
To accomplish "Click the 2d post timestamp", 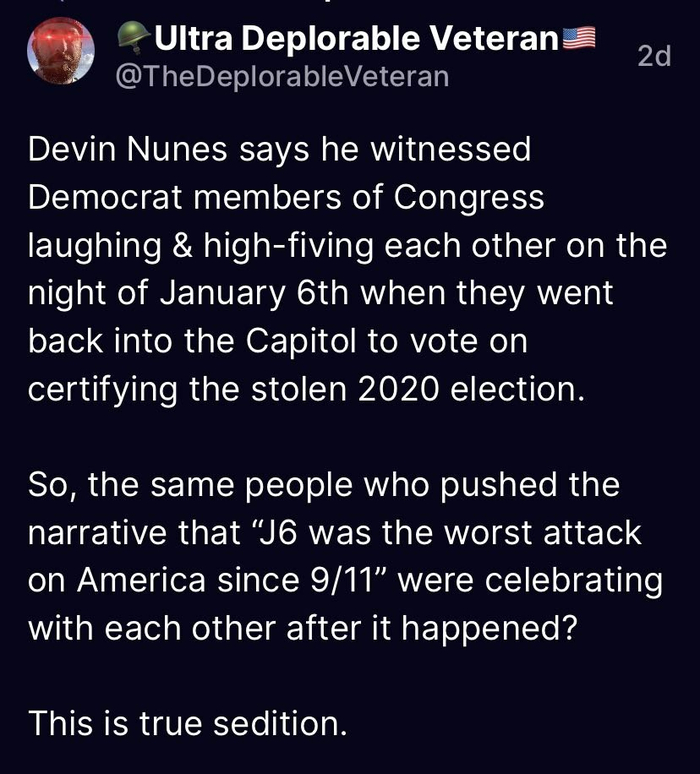I will pyautogui.click(x=654, y=57).
